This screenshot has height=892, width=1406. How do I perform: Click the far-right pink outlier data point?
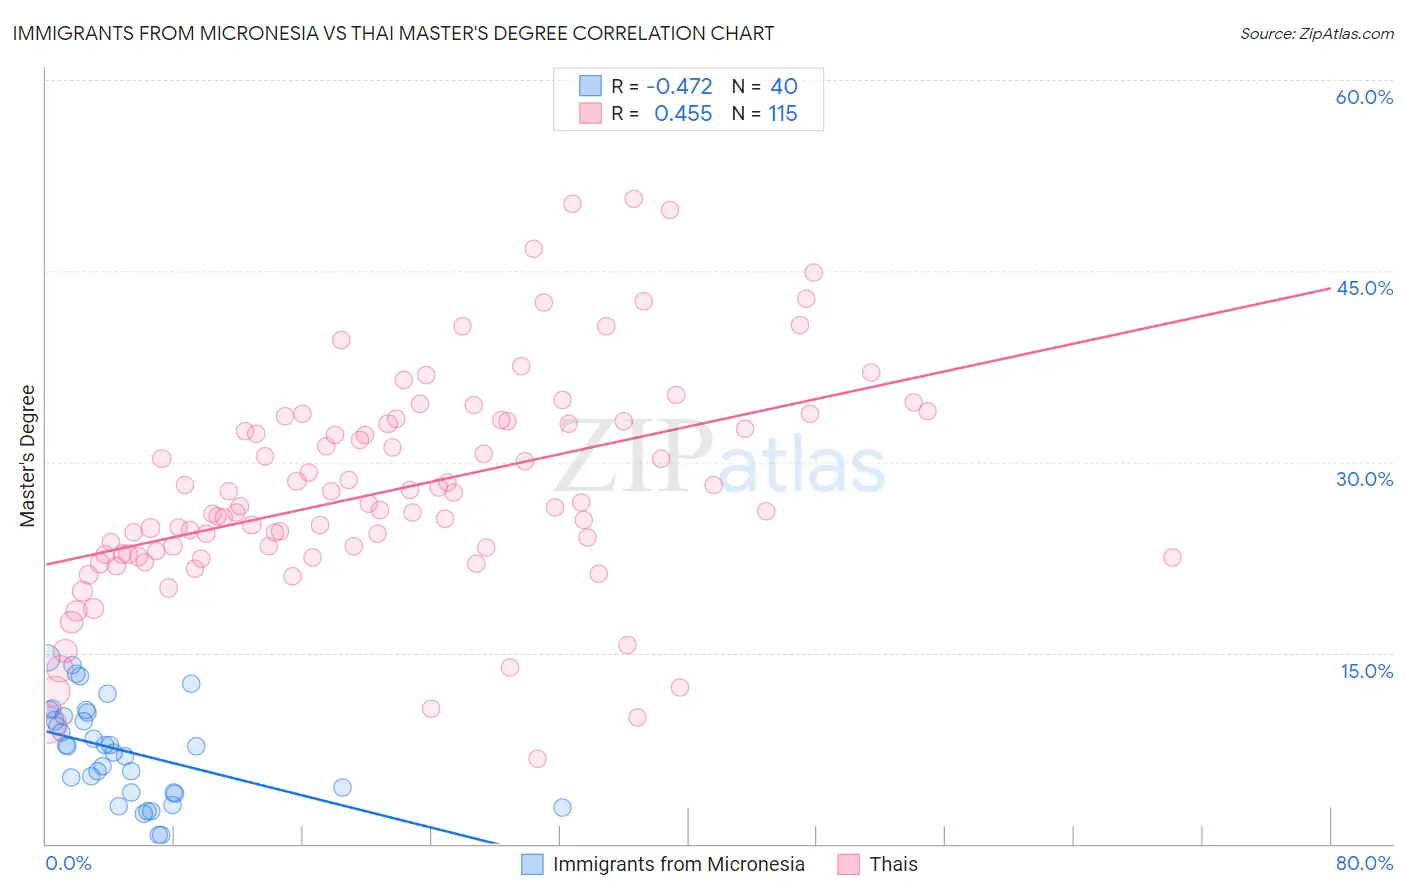[x=1172, y=557]
